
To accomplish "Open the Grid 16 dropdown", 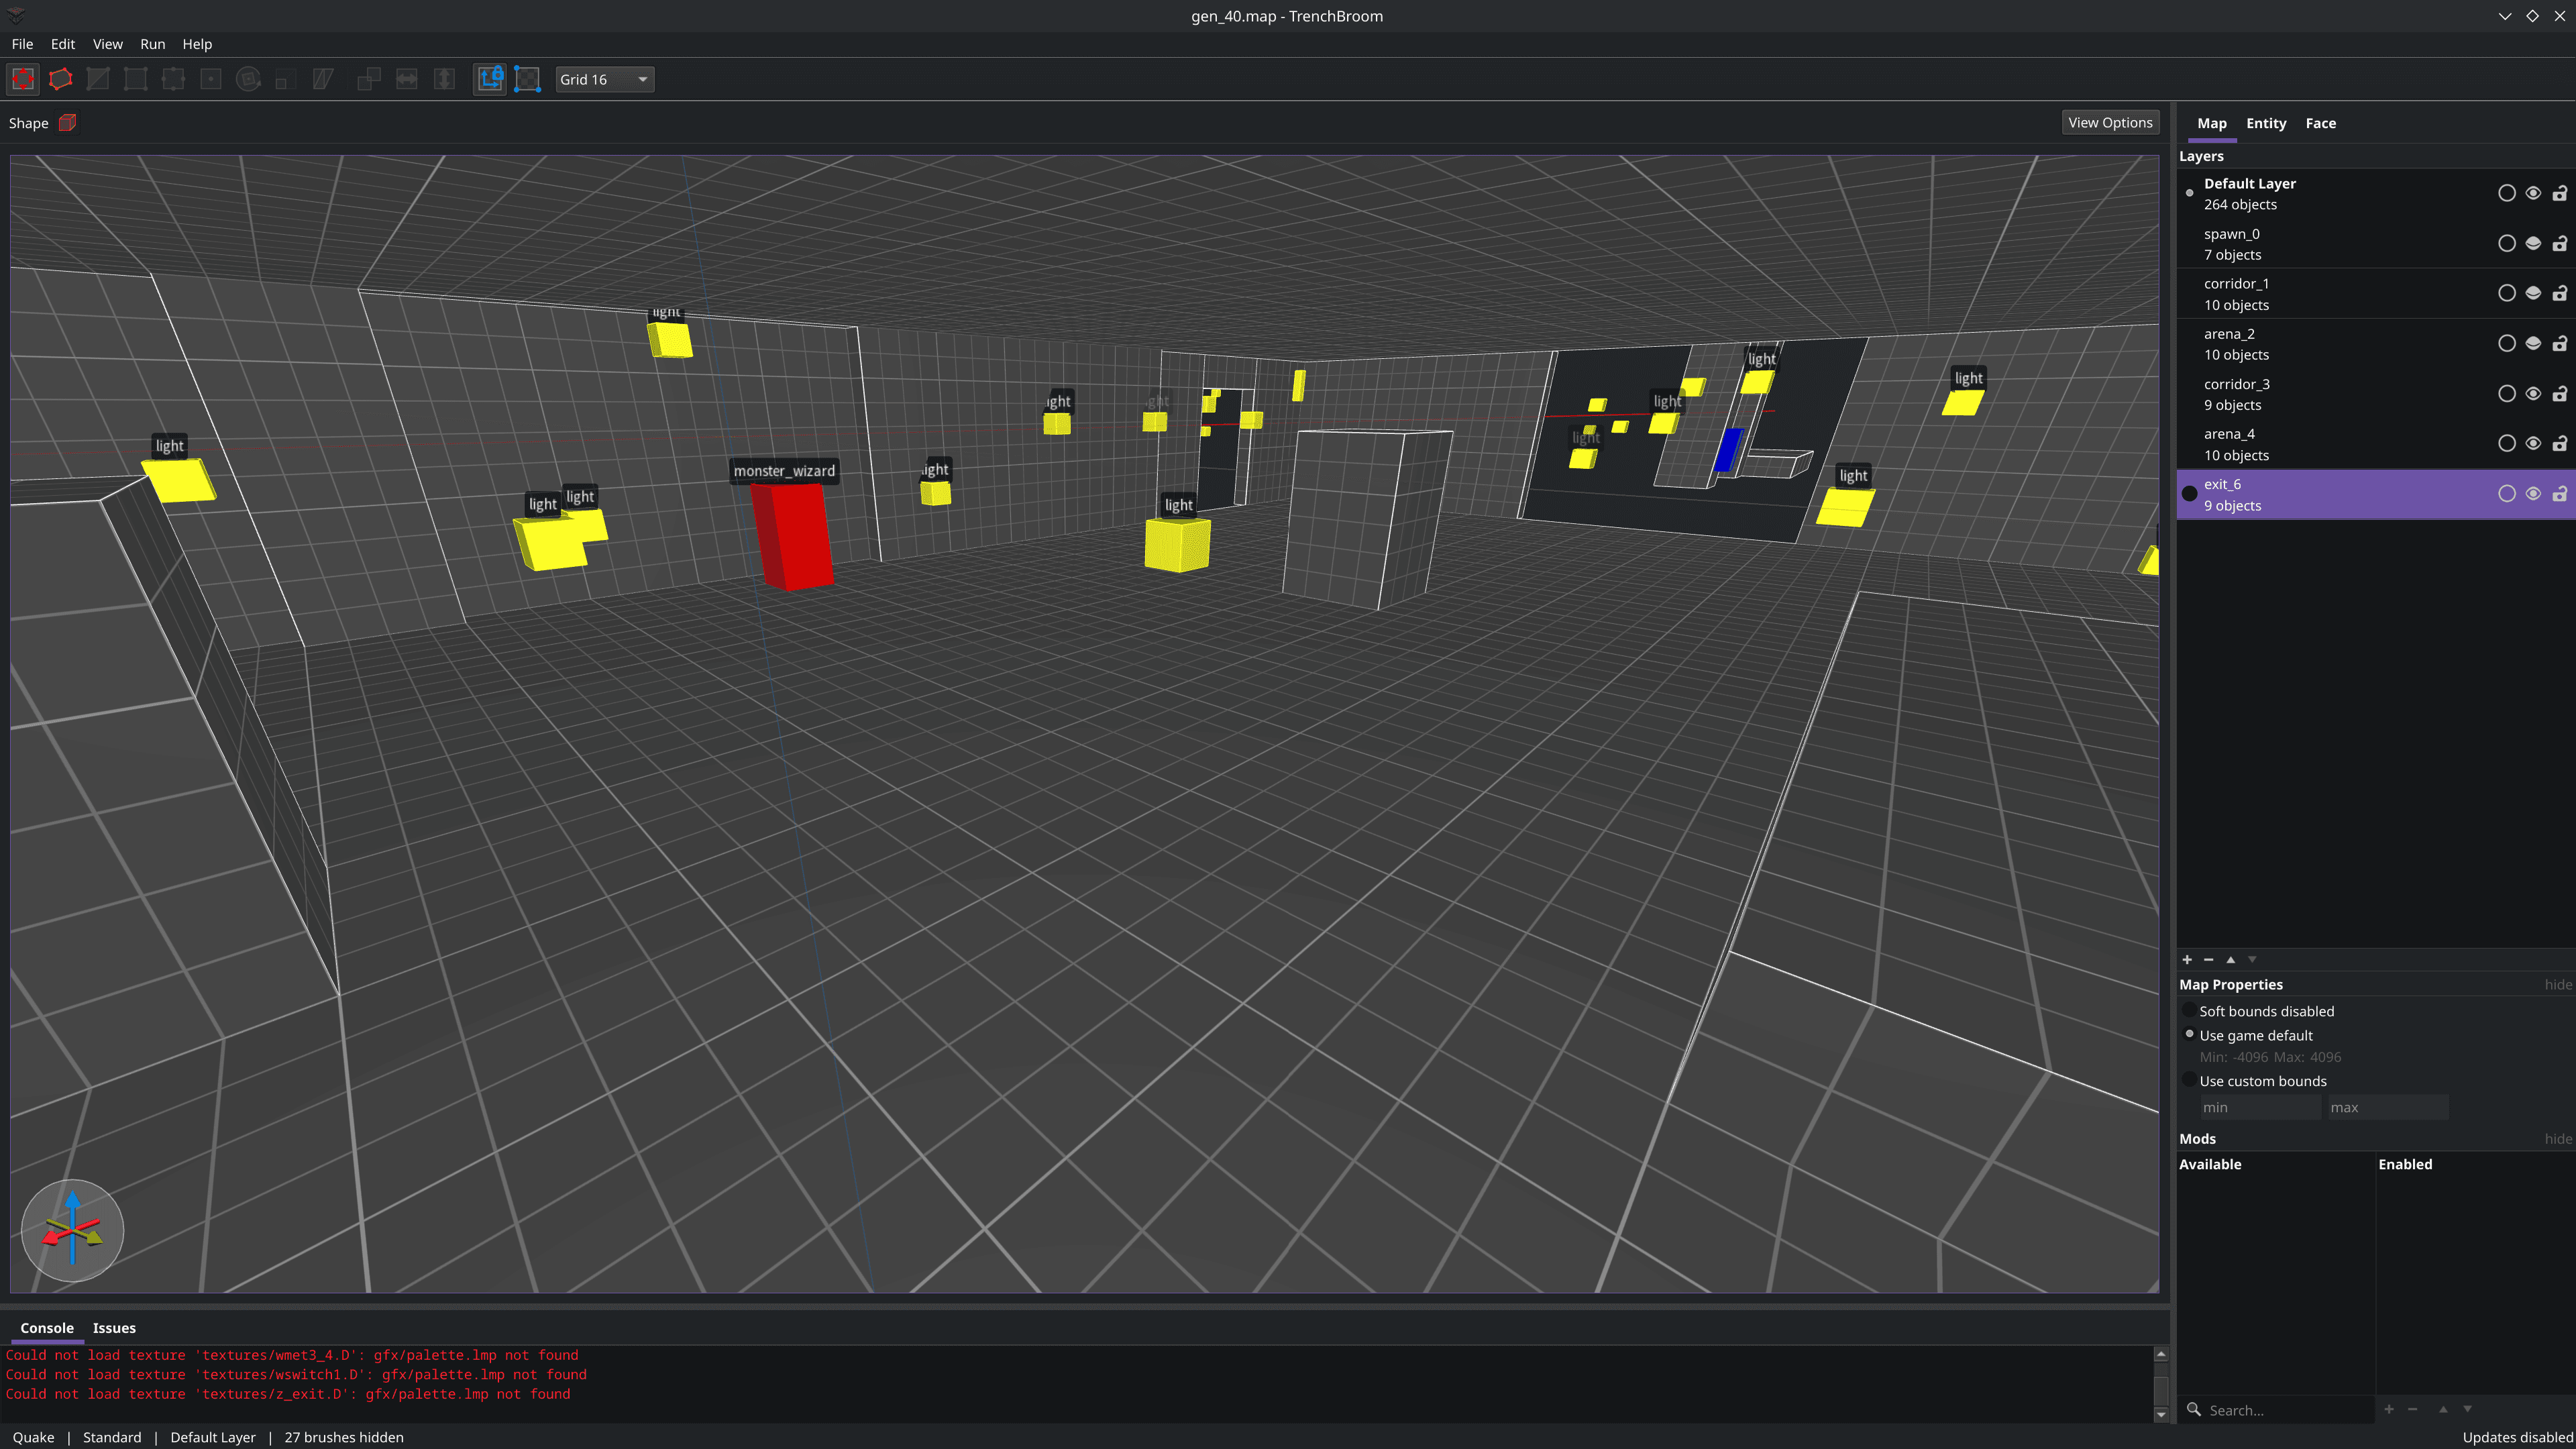I will coord(604,79).
